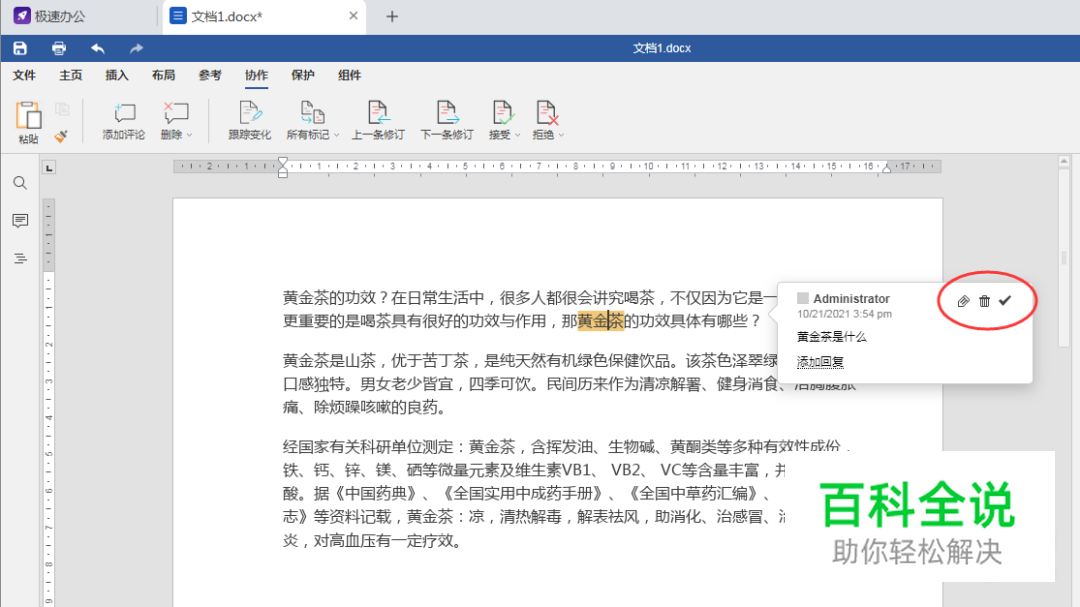Resolve the comment with the checkmark icon

pos(1006,300)
